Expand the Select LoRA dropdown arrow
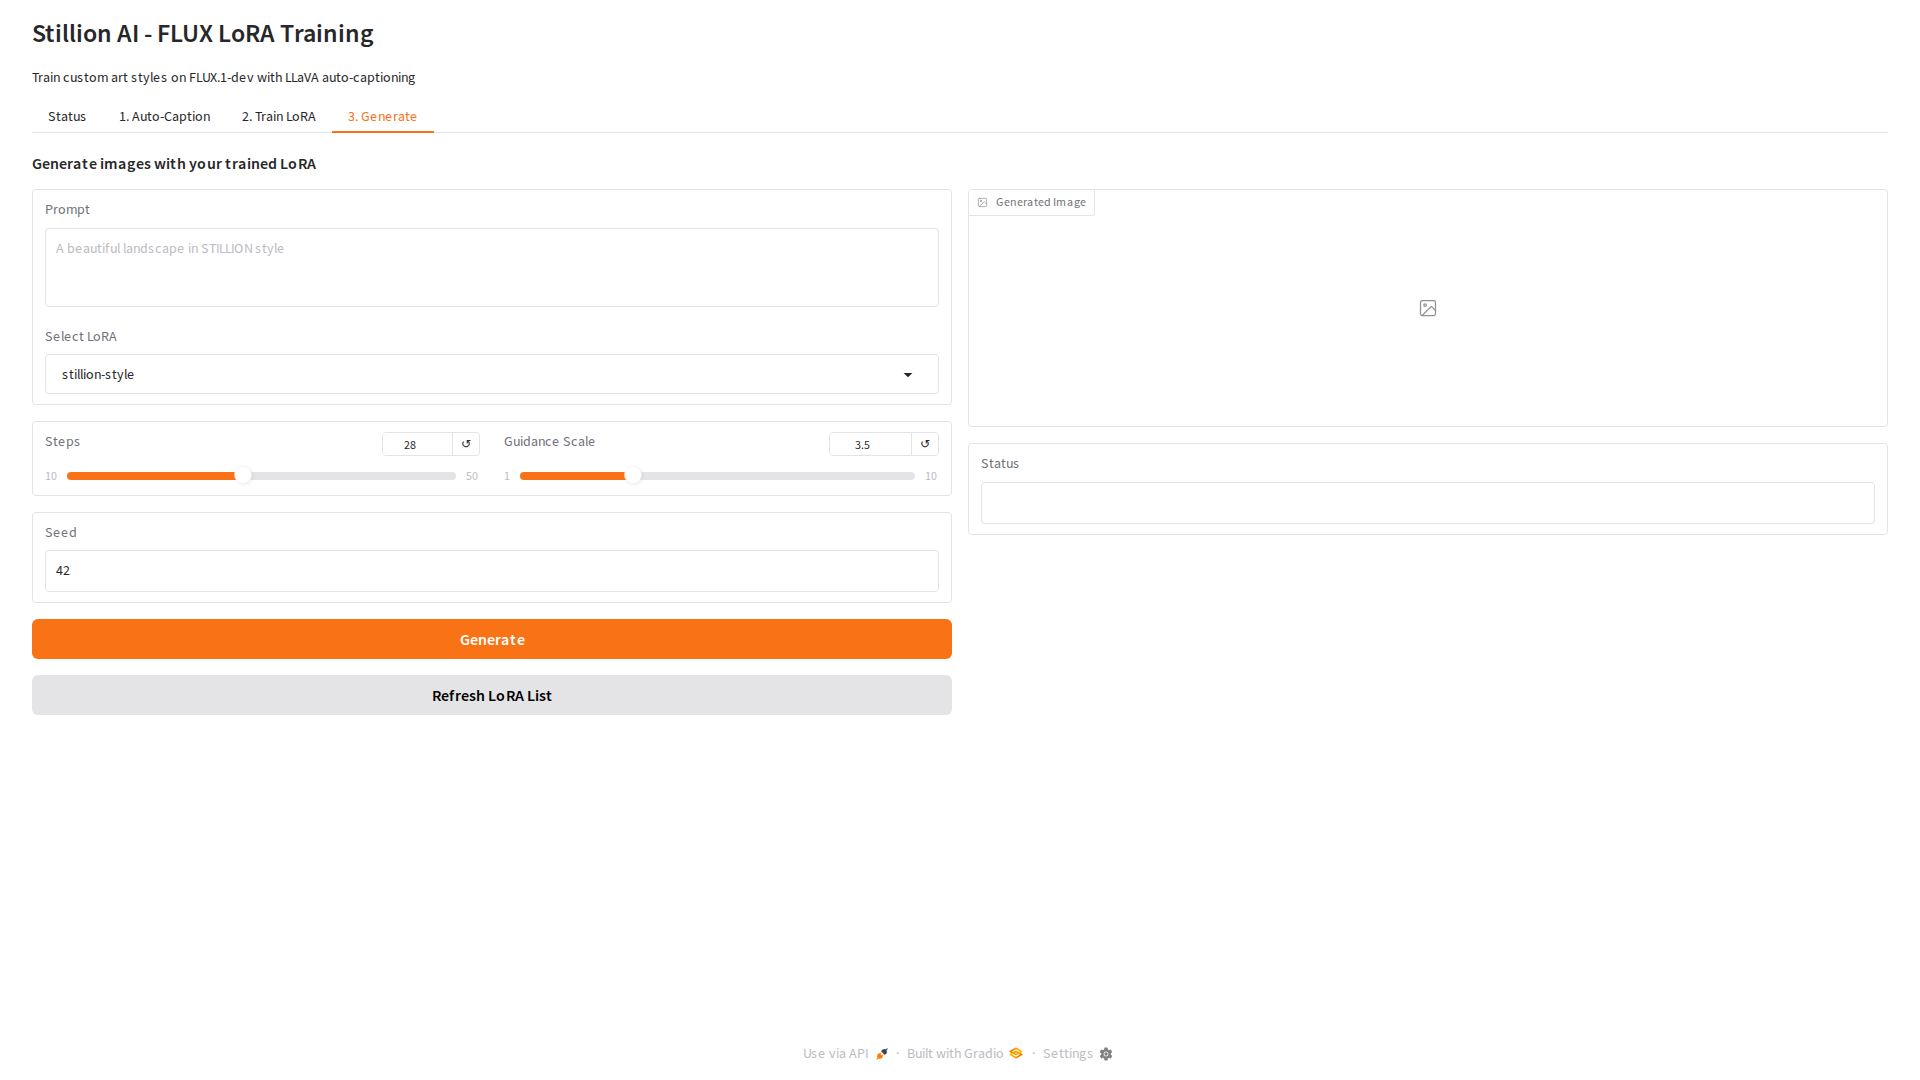 click(908, 375)
